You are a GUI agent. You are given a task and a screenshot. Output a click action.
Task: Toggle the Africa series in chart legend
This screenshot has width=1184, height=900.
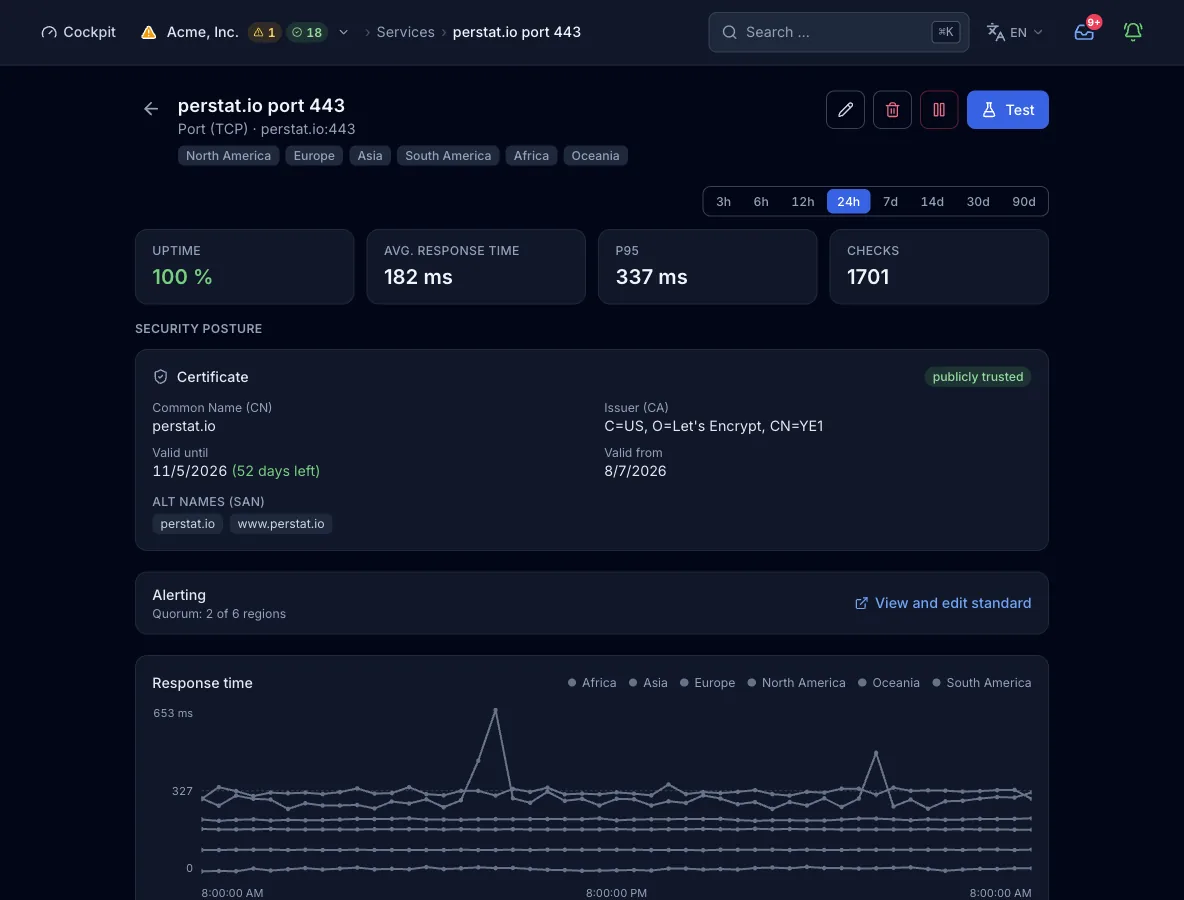click(x=592, y=683)
